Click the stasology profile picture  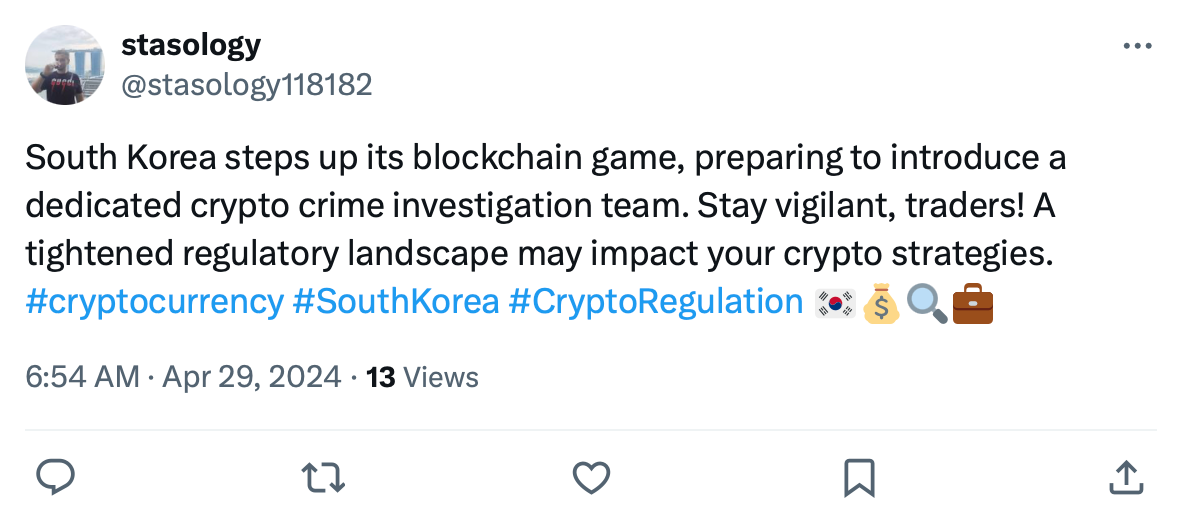tap(65, 66)
